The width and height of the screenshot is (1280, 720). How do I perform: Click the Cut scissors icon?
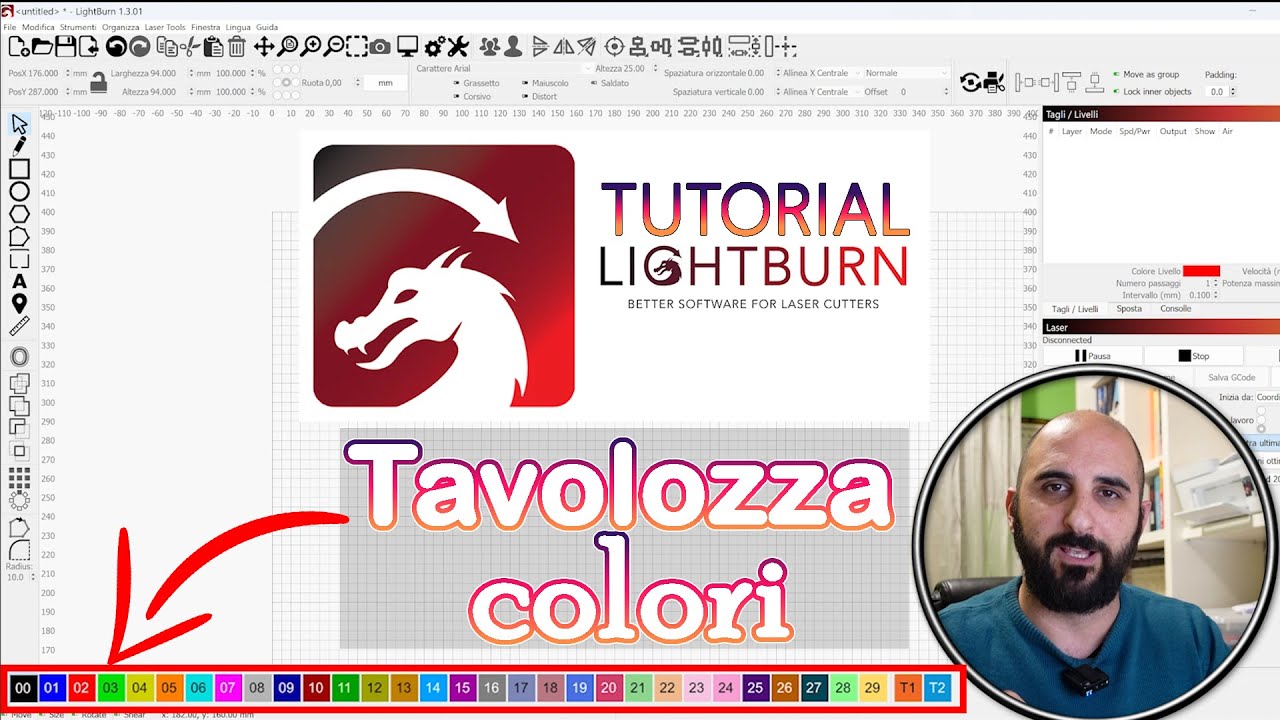(190, 46)
